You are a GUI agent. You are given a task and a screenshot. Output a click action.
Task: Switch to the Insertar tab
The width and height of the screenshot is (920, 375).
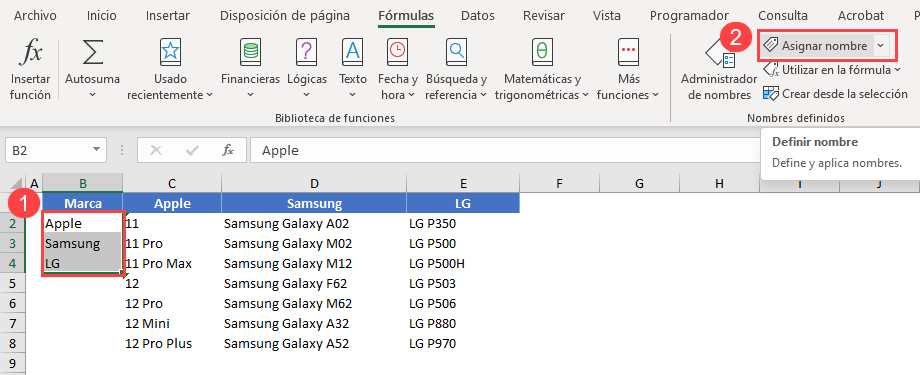(168, 16)
